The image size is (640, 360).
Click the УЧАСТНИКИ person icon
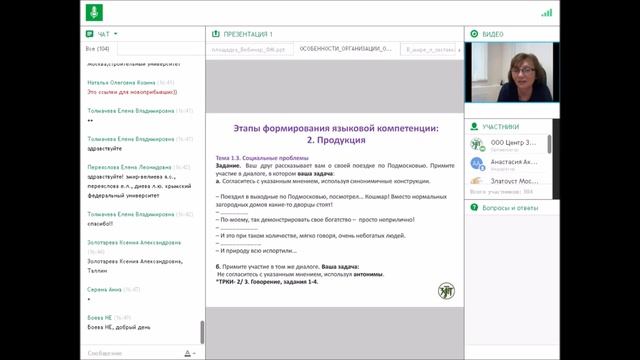click(474, 127)
